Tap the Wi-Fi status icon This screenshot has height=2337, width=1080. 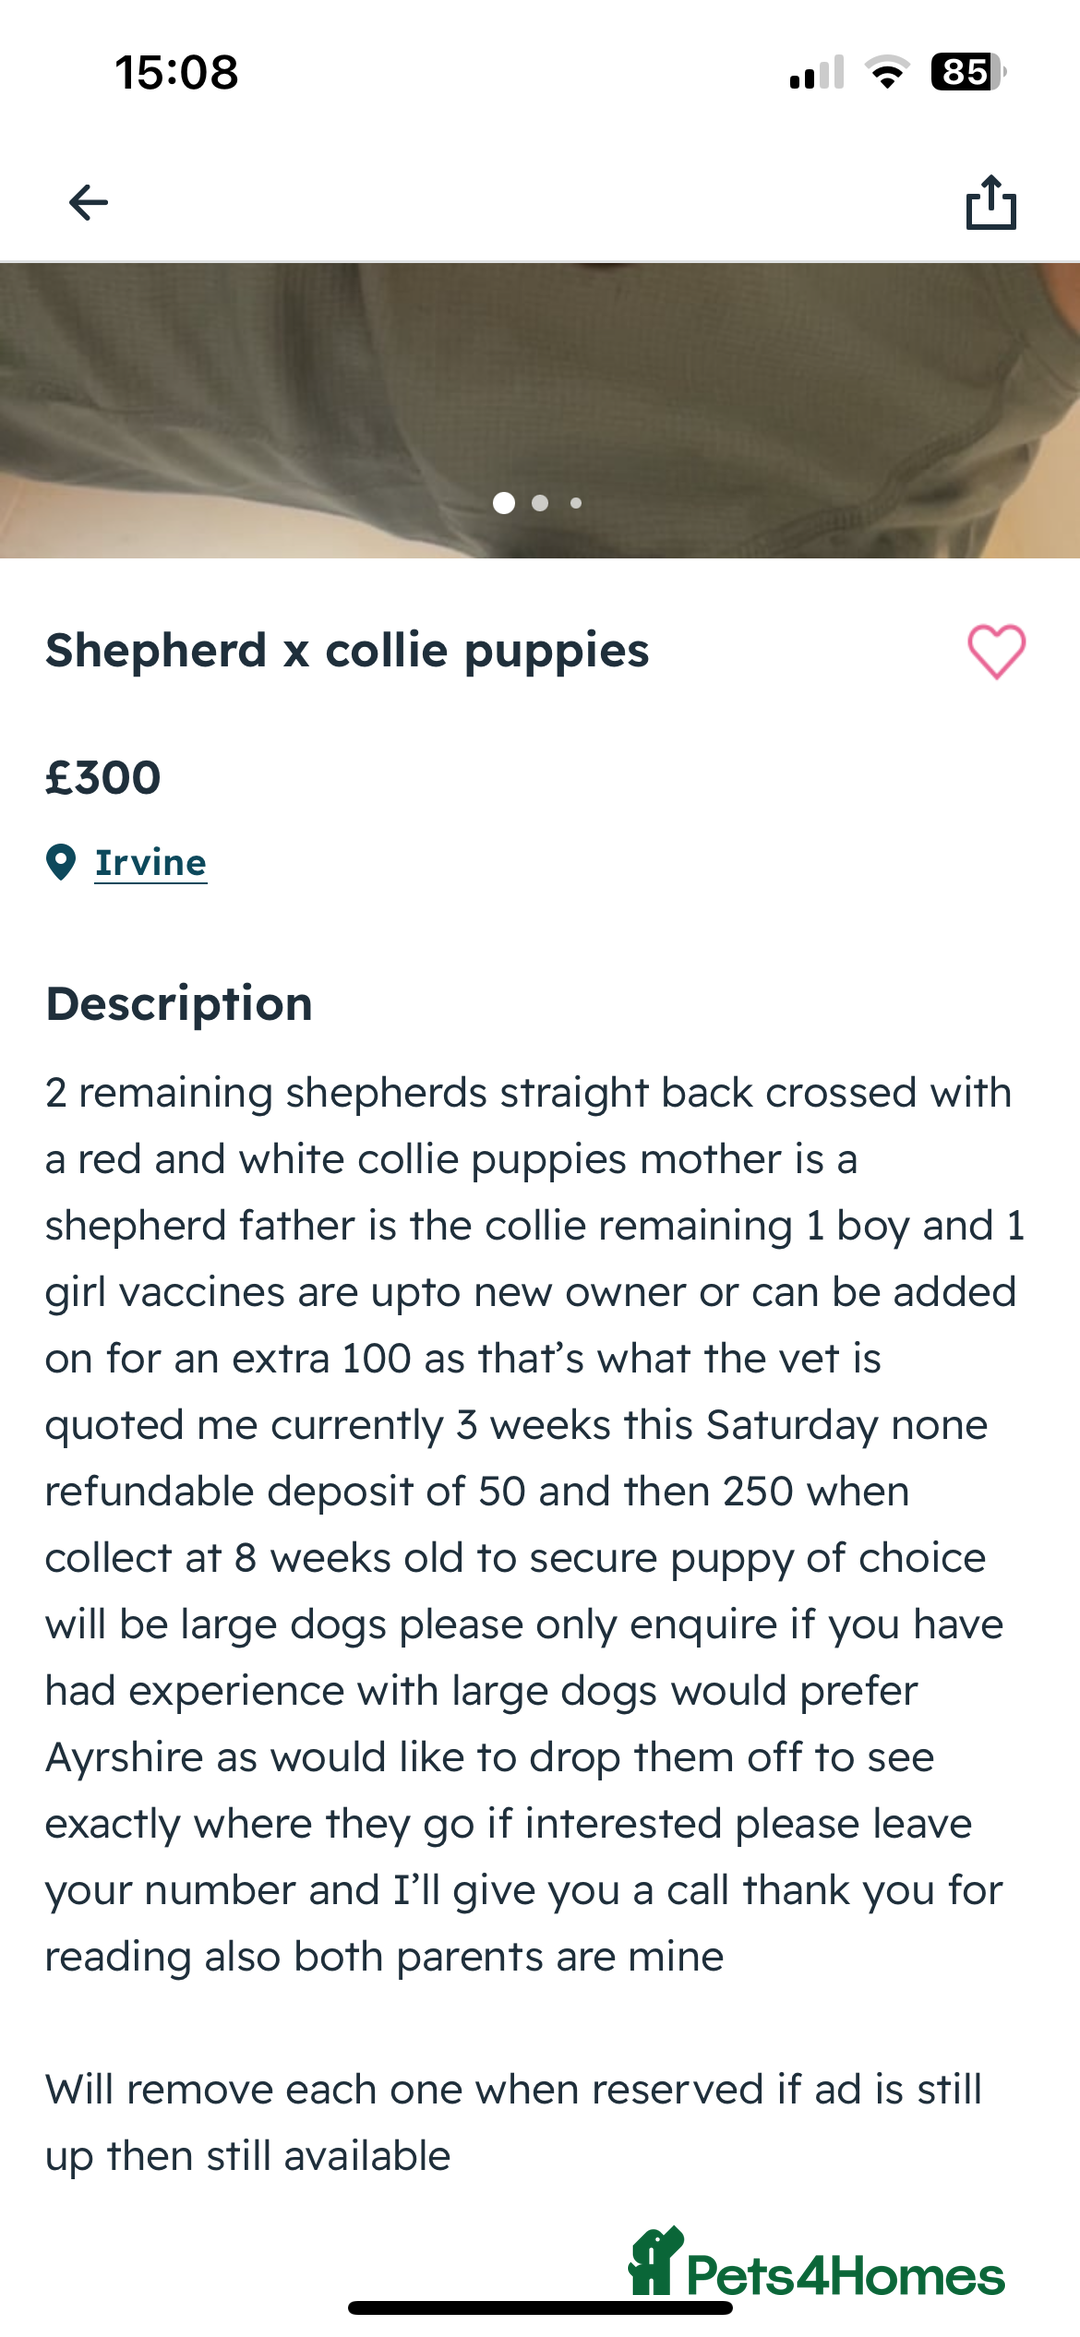click(x=887, y=72)
